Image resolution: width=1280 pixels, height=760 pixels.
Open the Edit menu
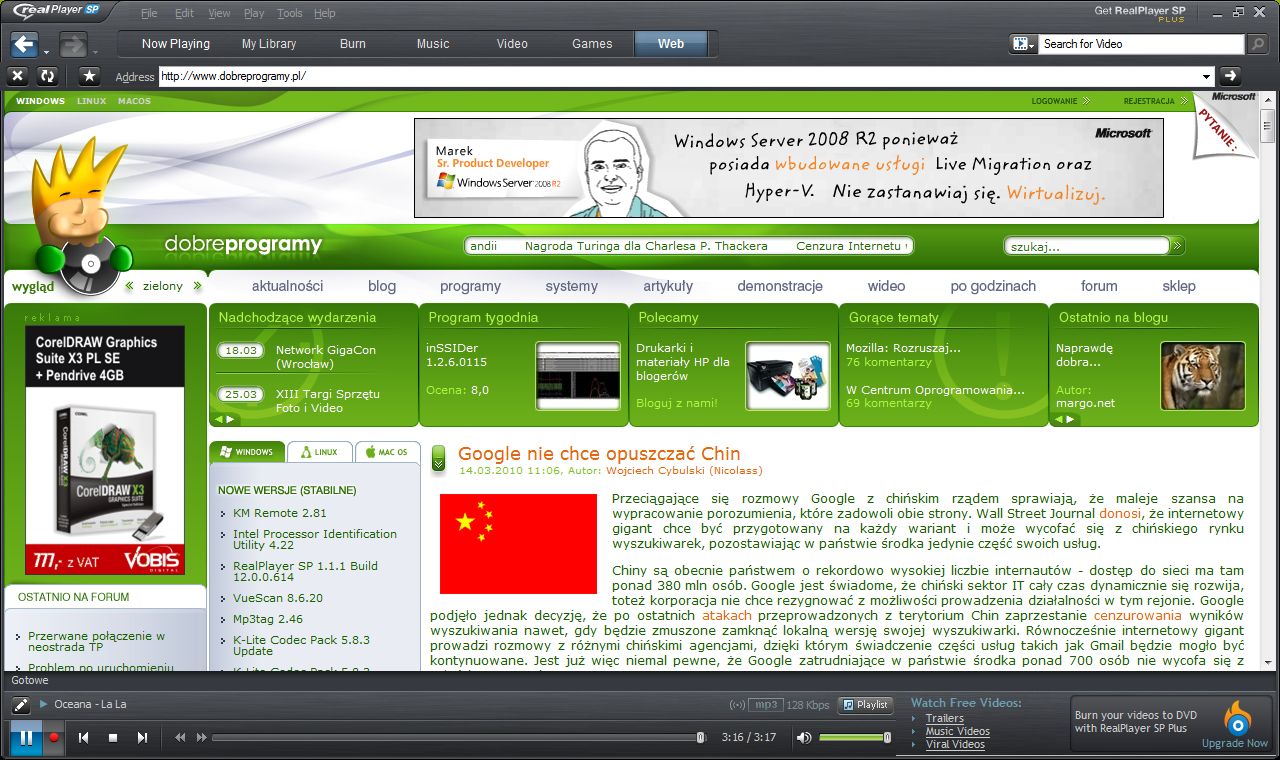pos(184,14)
